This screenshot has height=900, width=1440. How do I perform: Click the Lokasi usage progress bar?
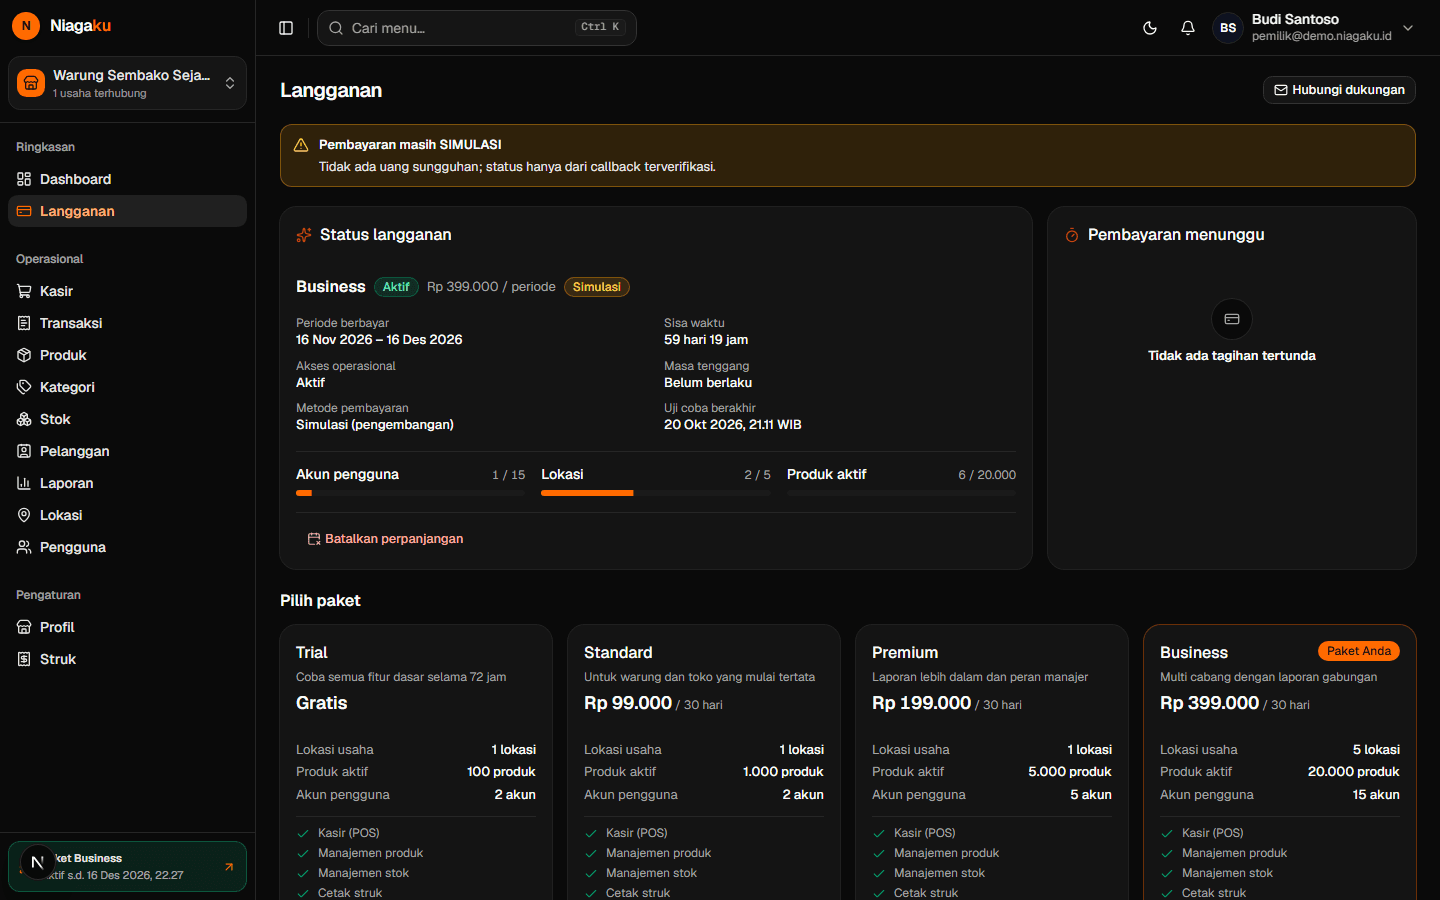[x=656, y=493]
